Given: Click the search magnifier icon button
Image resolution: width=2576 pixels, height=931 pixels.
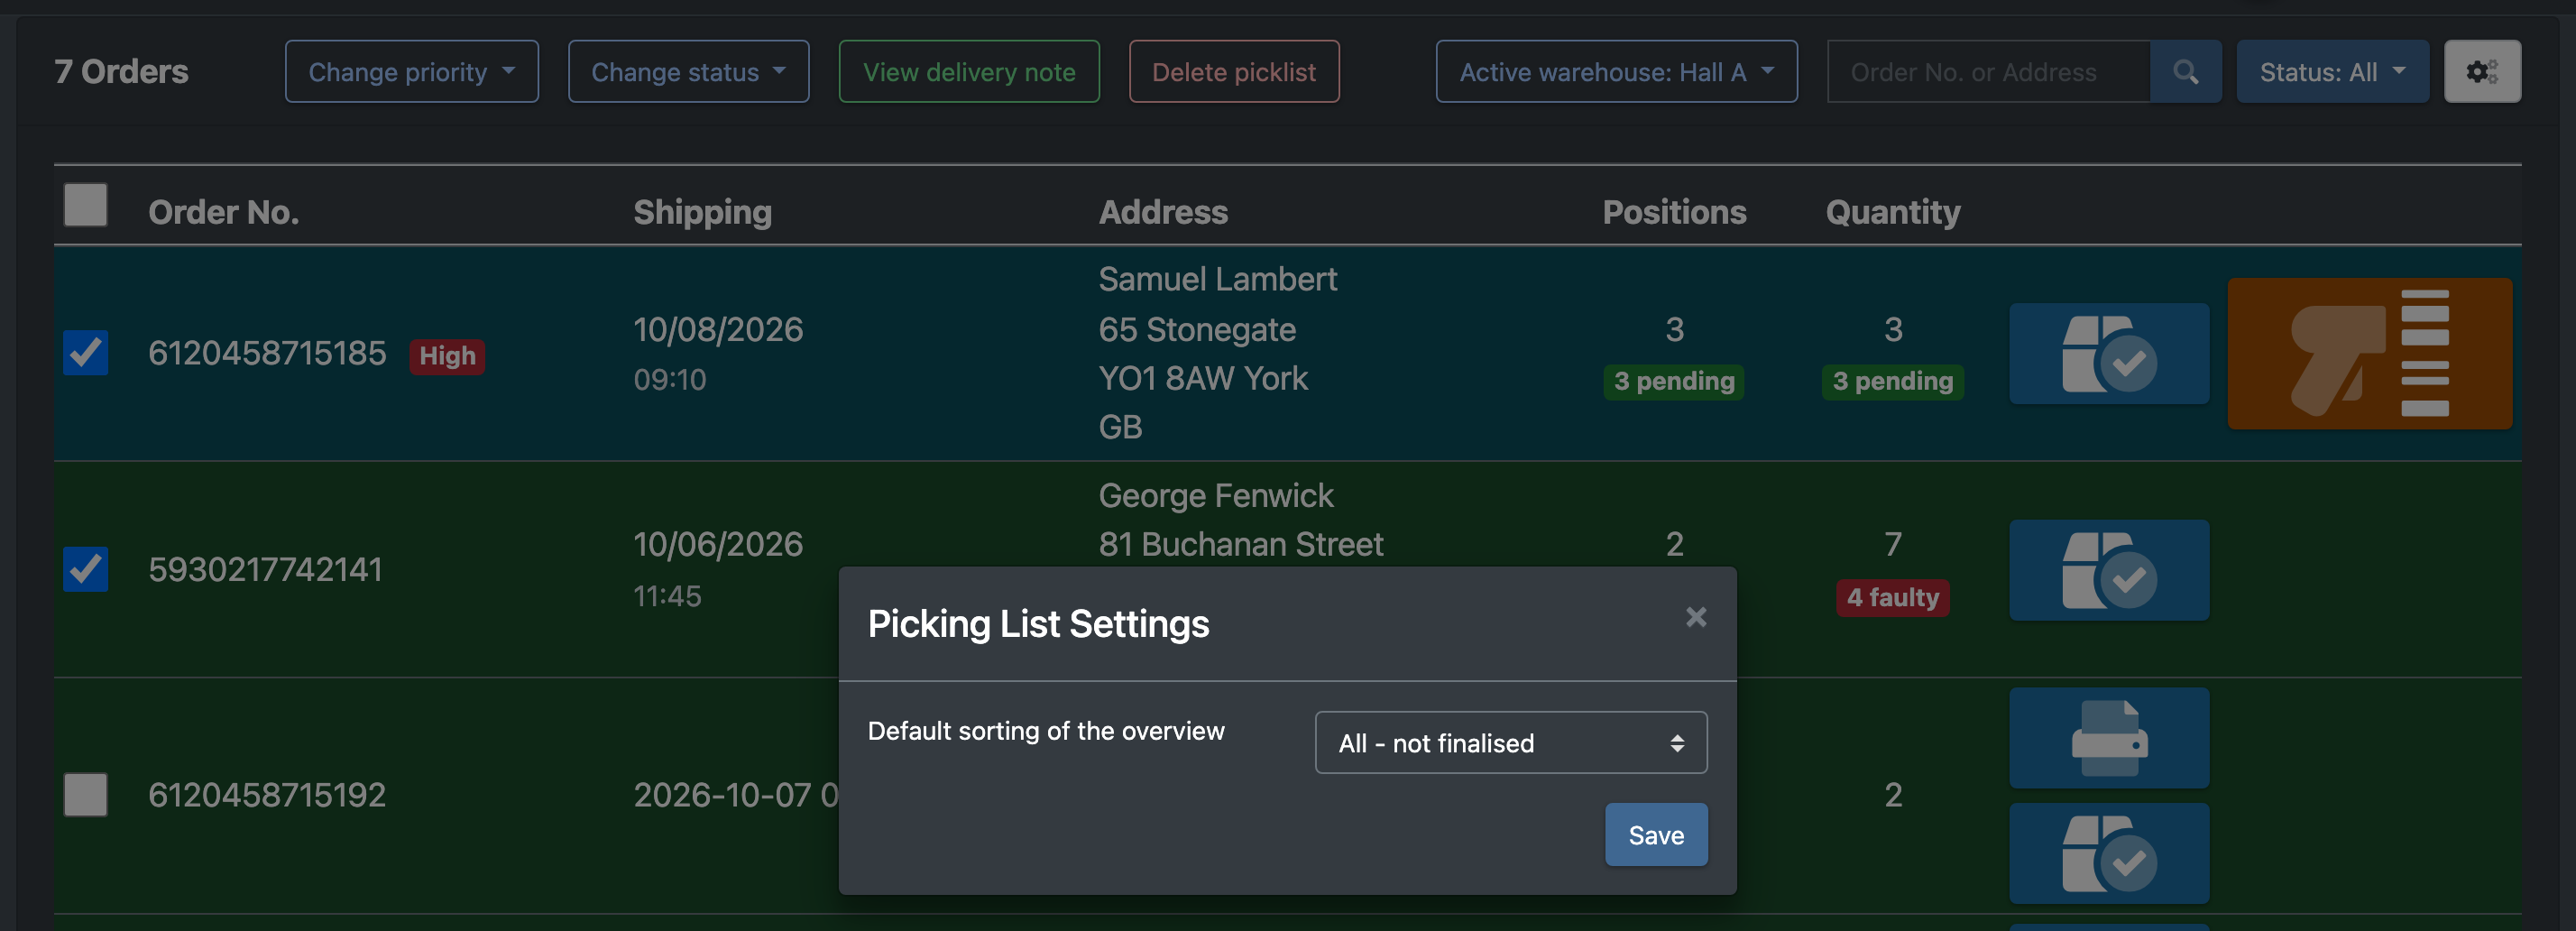Looking at the screenshot, I should (x=2185, y=72).
